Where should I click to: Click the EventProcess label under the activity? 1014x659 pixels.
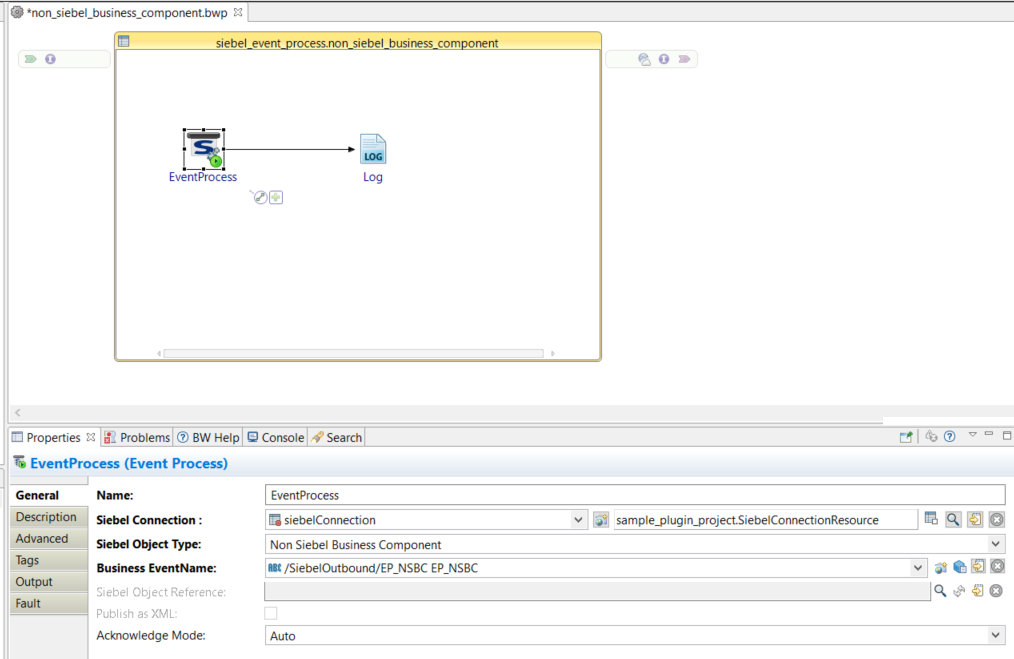point(203,177)
